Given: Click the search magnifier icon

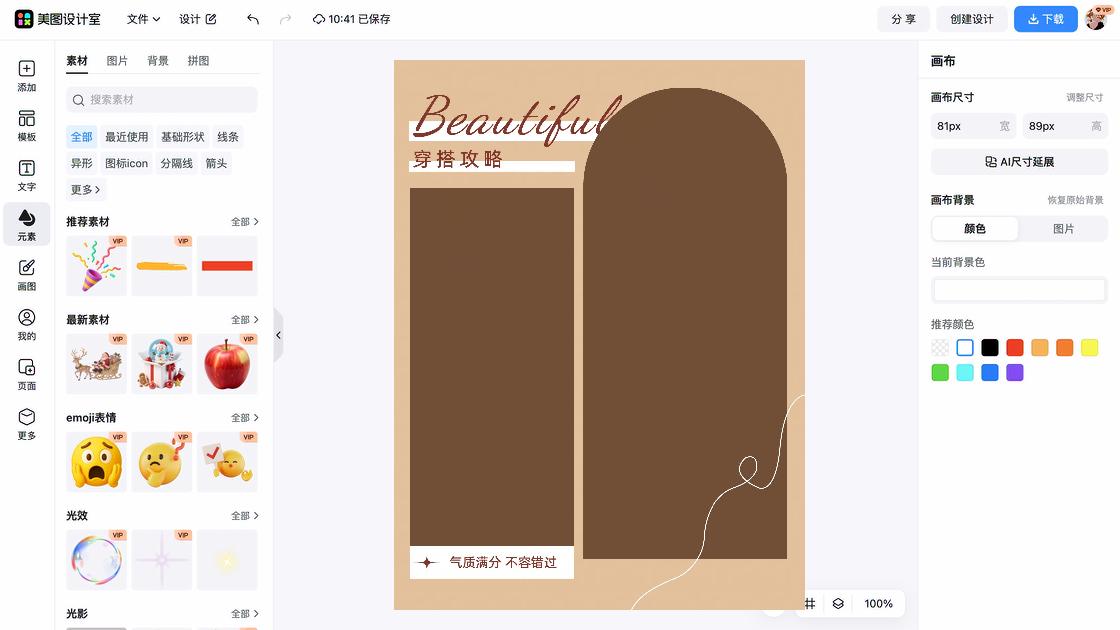Looking at the screenshot, I should tap(79, 100).
